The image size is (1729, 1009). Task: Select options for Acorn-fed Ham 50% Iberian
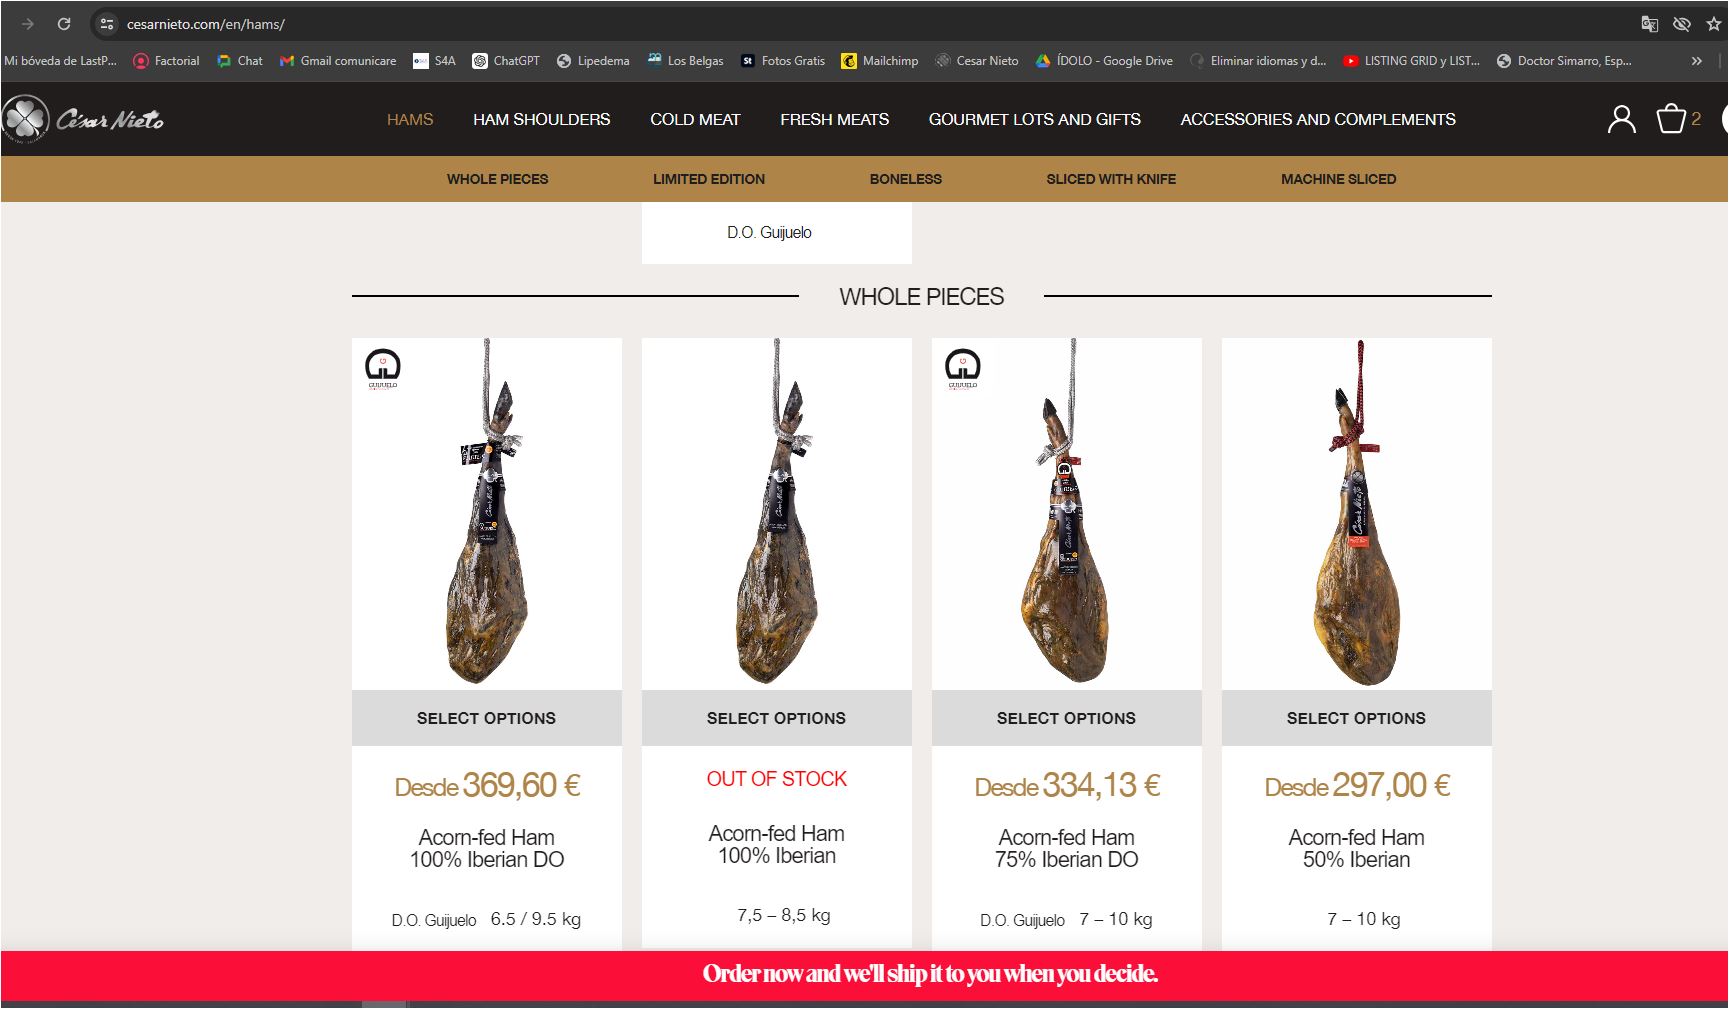click(1356, 718)
